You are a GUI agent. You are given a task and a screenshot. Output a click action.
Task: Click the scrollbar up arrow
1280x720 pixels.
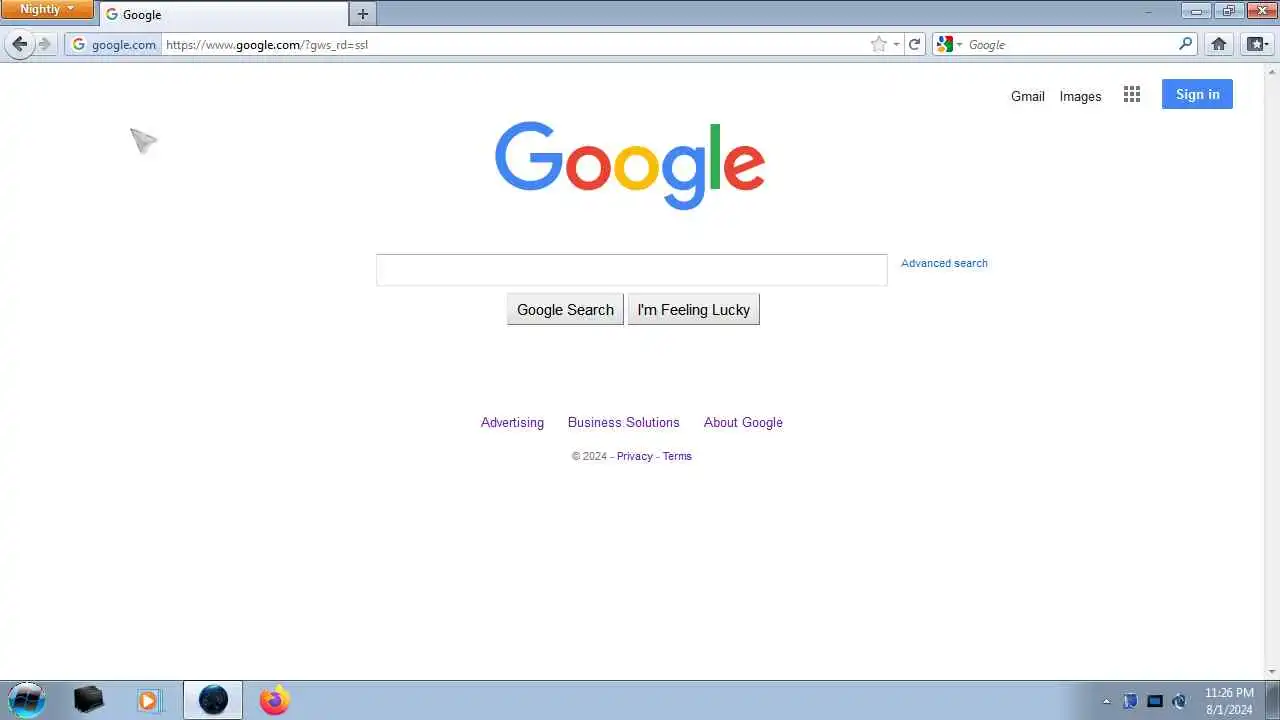1272,71
